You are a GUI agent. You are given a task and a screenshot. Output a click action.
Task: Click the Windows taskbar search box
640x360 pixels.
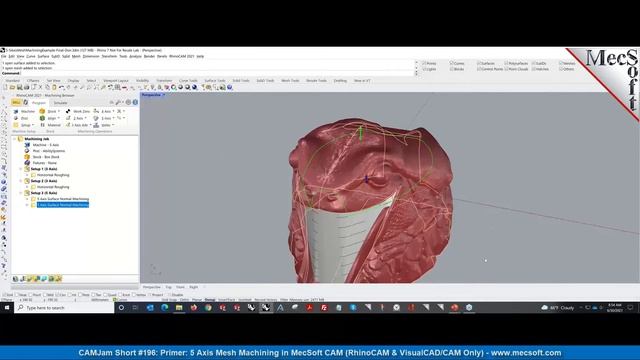tap(64, 308)
